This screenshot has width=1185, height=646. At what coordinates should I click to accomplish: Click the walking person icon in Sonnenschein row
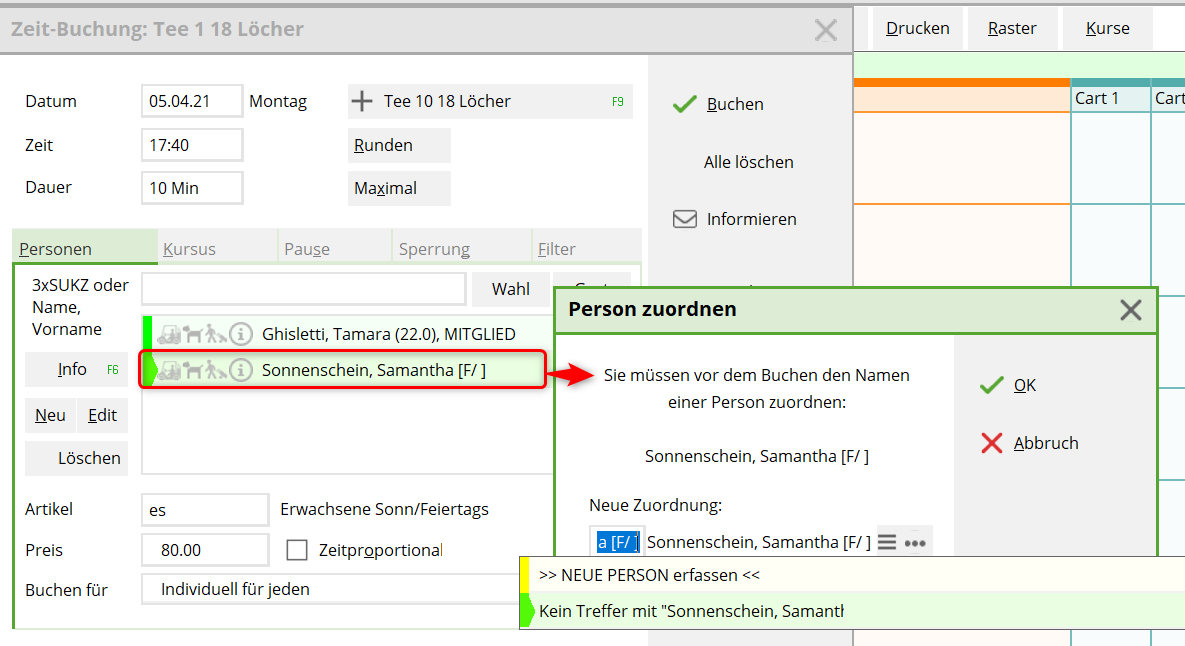215,369
